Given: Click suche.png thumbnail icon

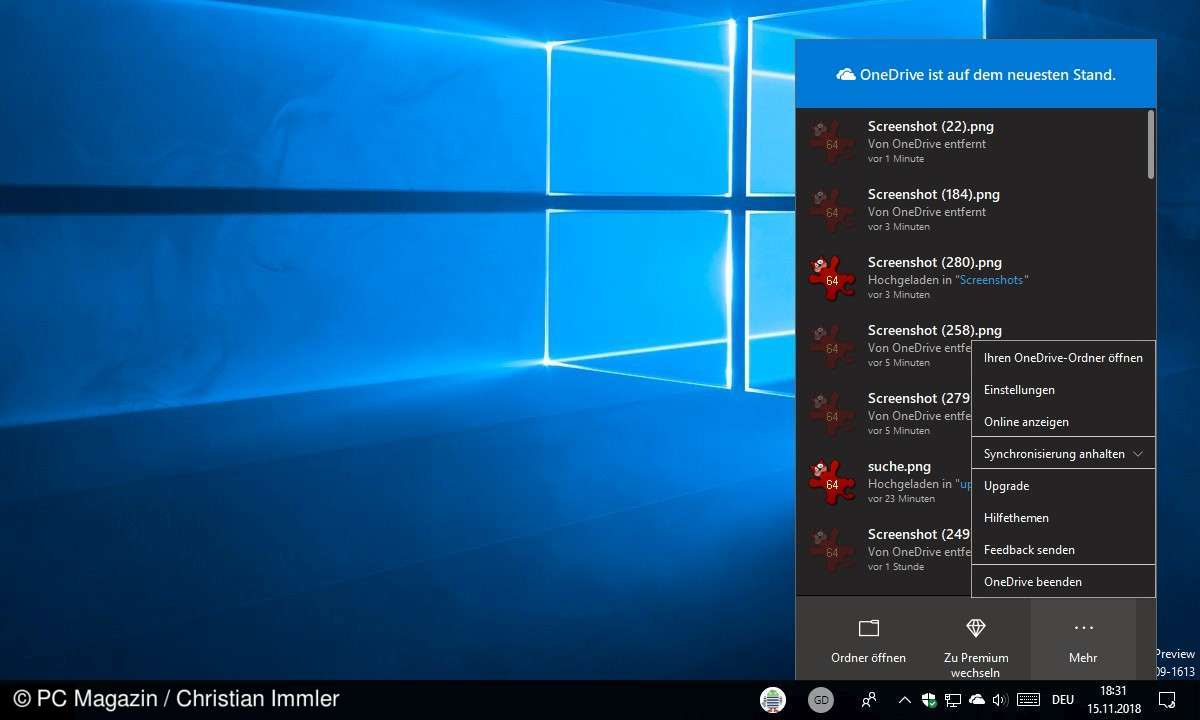Looking at the screenshot, I should point(832,482).
